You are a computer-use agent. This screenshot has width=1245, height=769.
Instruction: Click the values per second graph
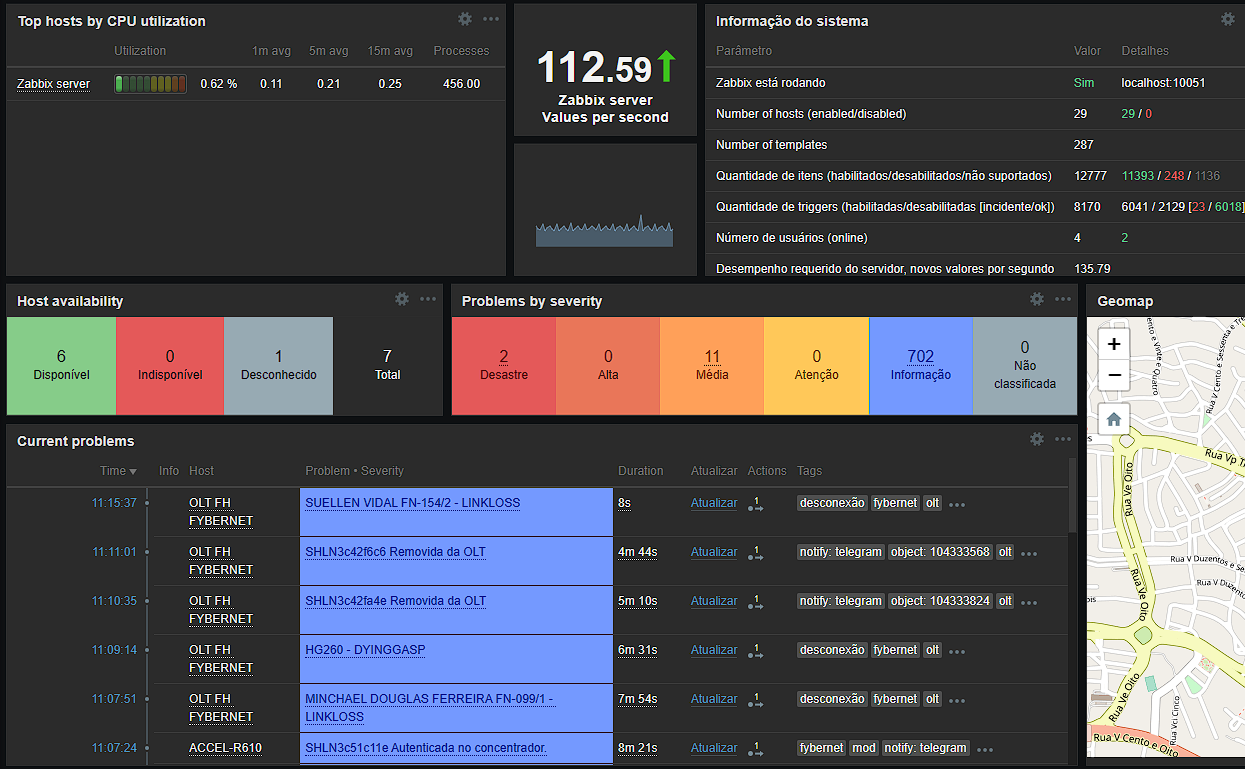605,231
